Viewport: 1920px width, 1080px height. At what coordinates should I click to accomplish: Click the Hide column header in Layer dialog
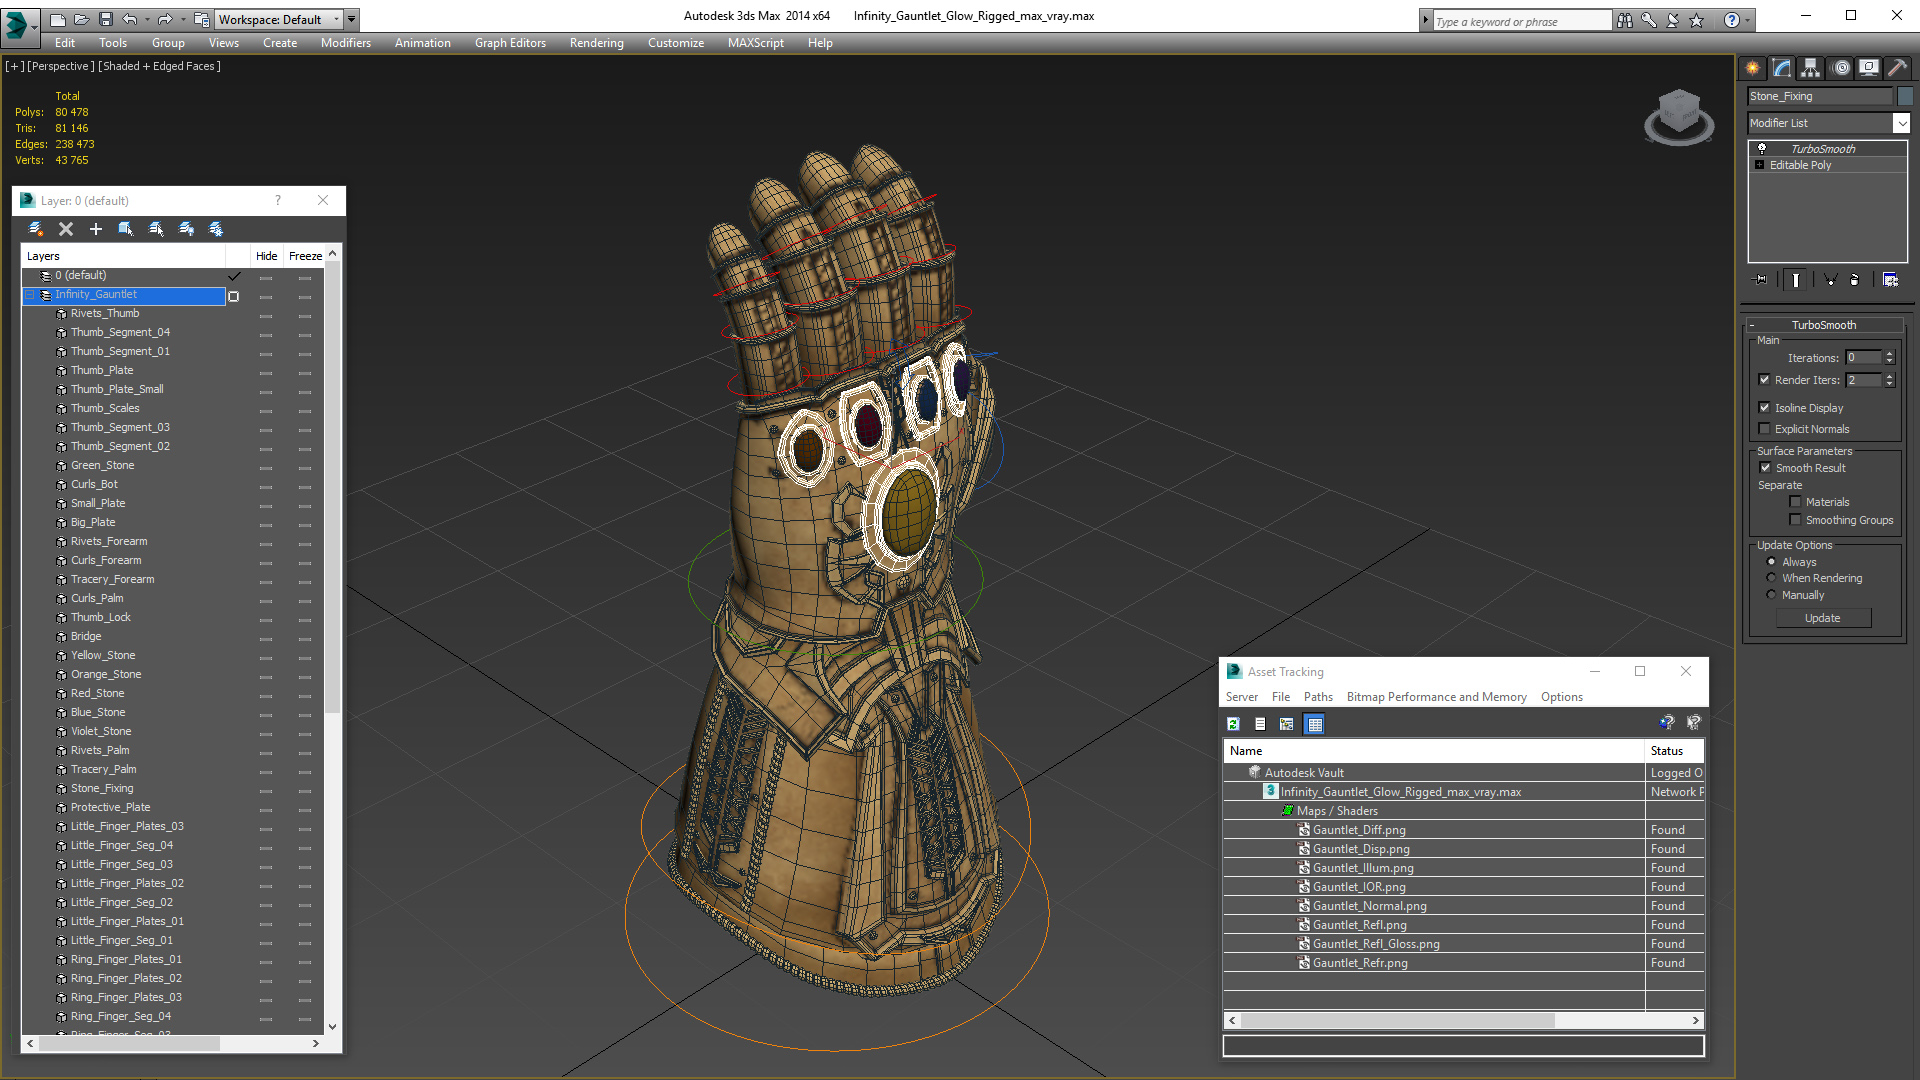click(266, 256)
